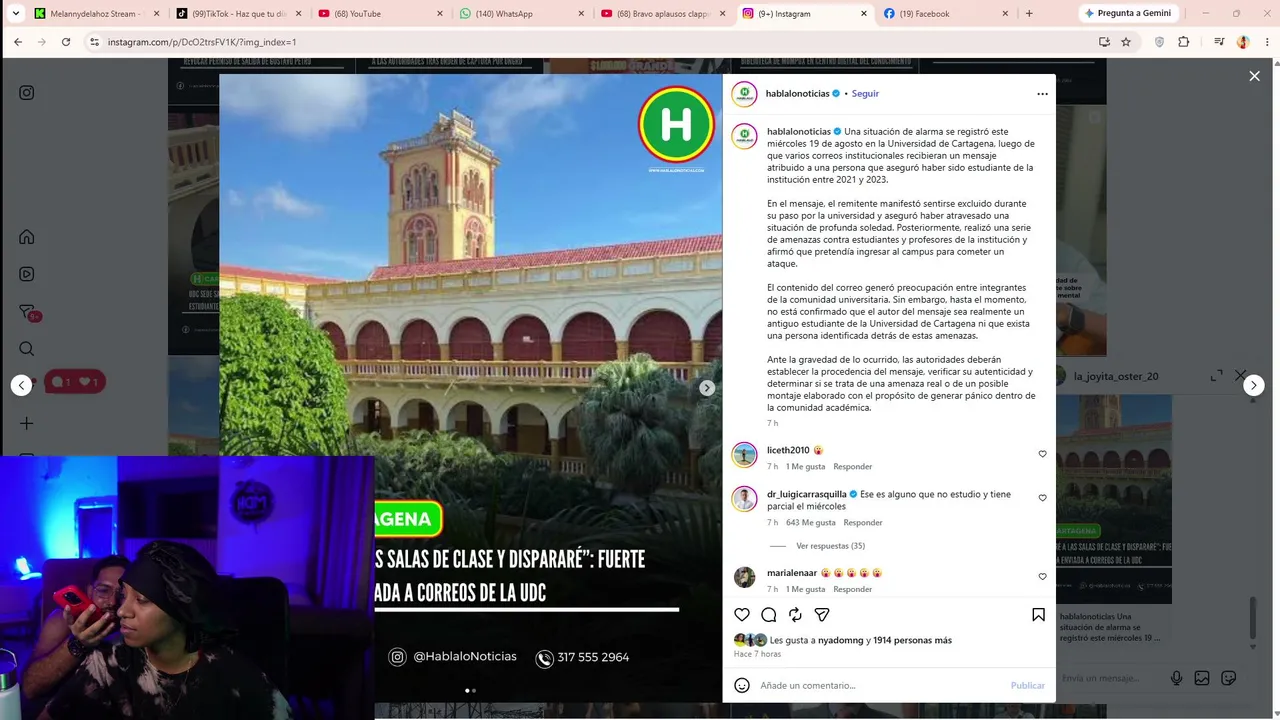Screen dimensions: 1280x720
Task: Attach an image in the chat message box
Action: click(x=1202, y=678)
